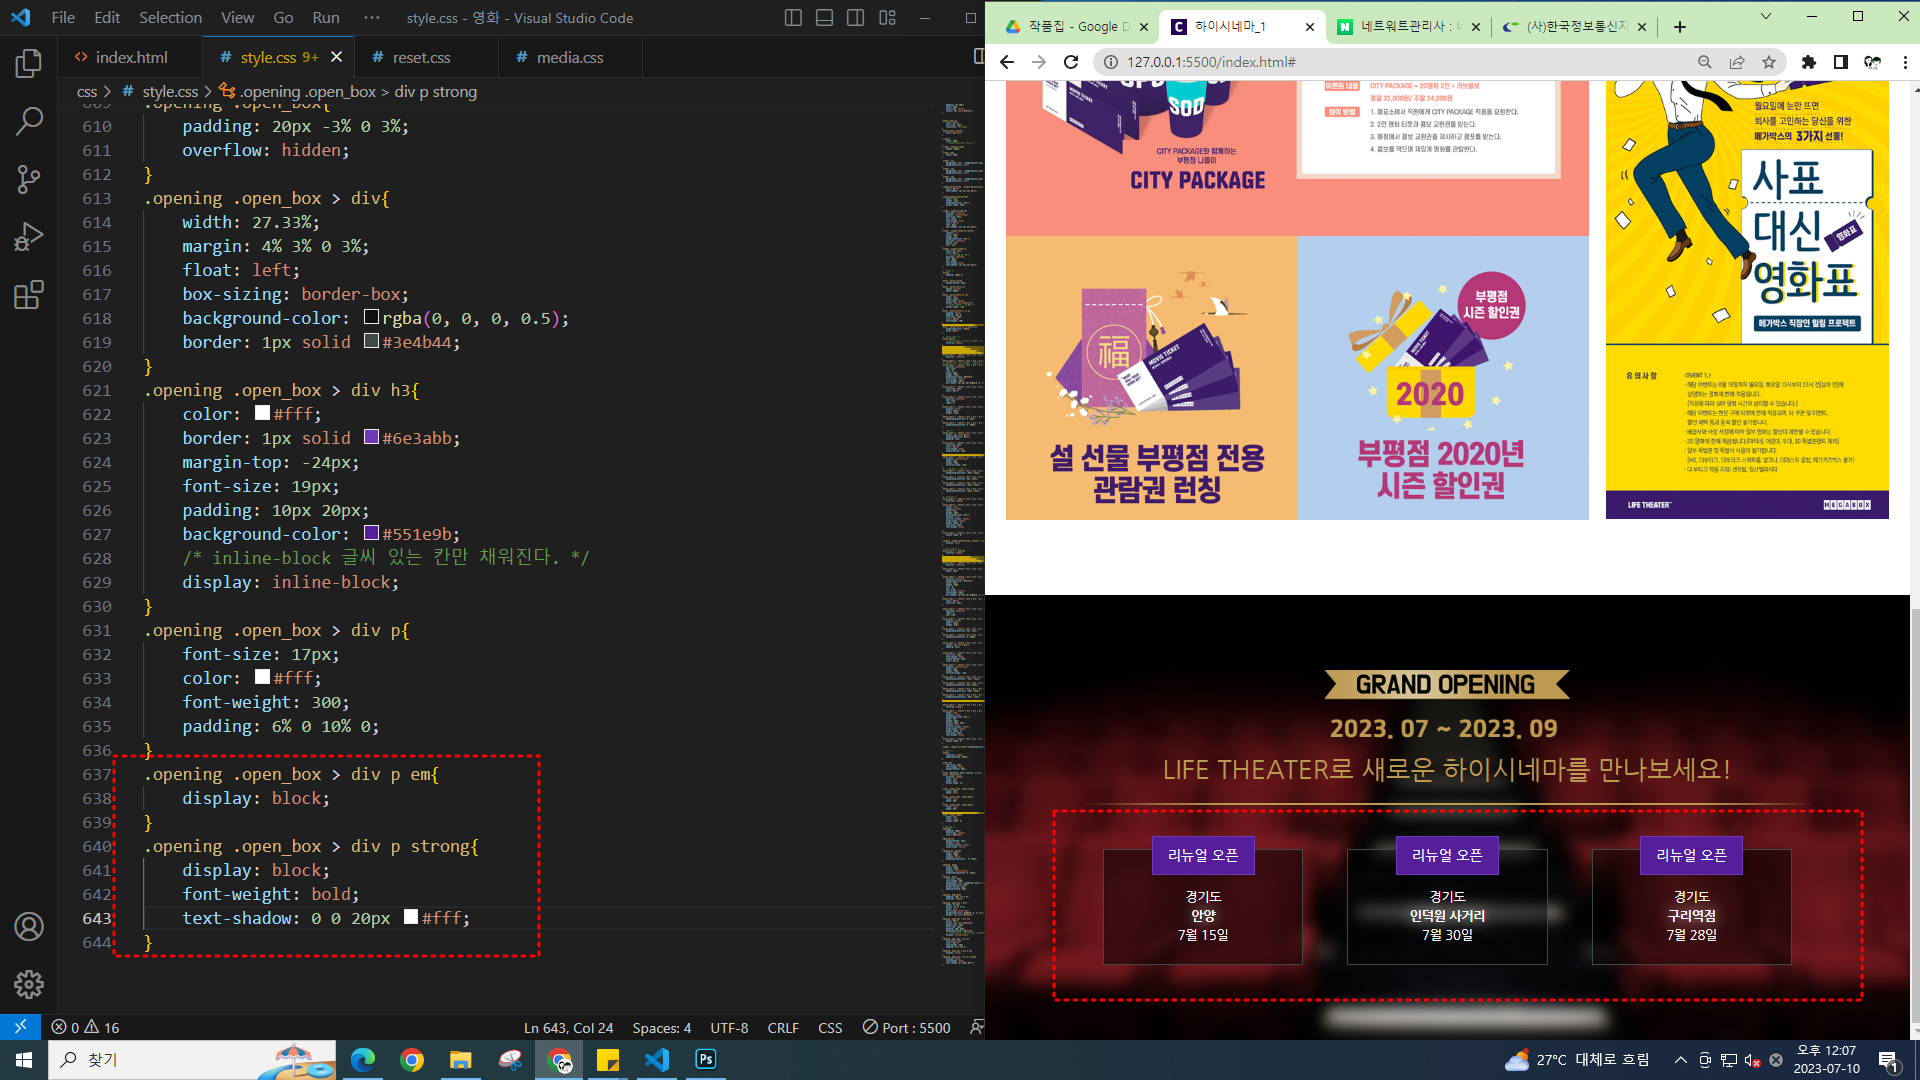Viewport: 1920px width, 1080px height.
Task: Open the Run and Debug view
Action: tap(28, 237)
